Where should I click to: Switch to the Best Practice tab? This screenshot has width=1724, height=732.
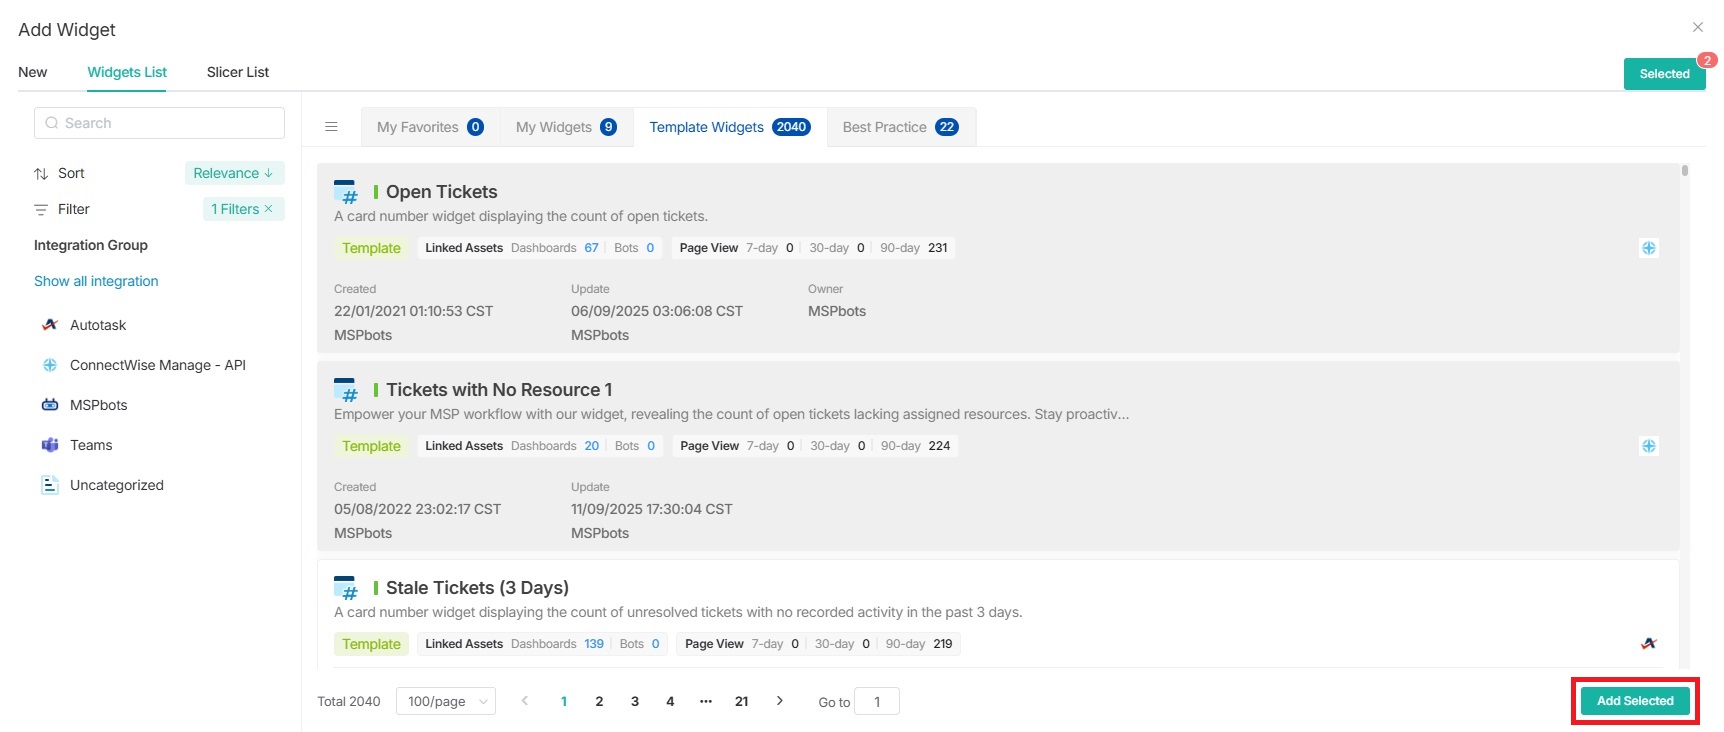pos(900,127)
